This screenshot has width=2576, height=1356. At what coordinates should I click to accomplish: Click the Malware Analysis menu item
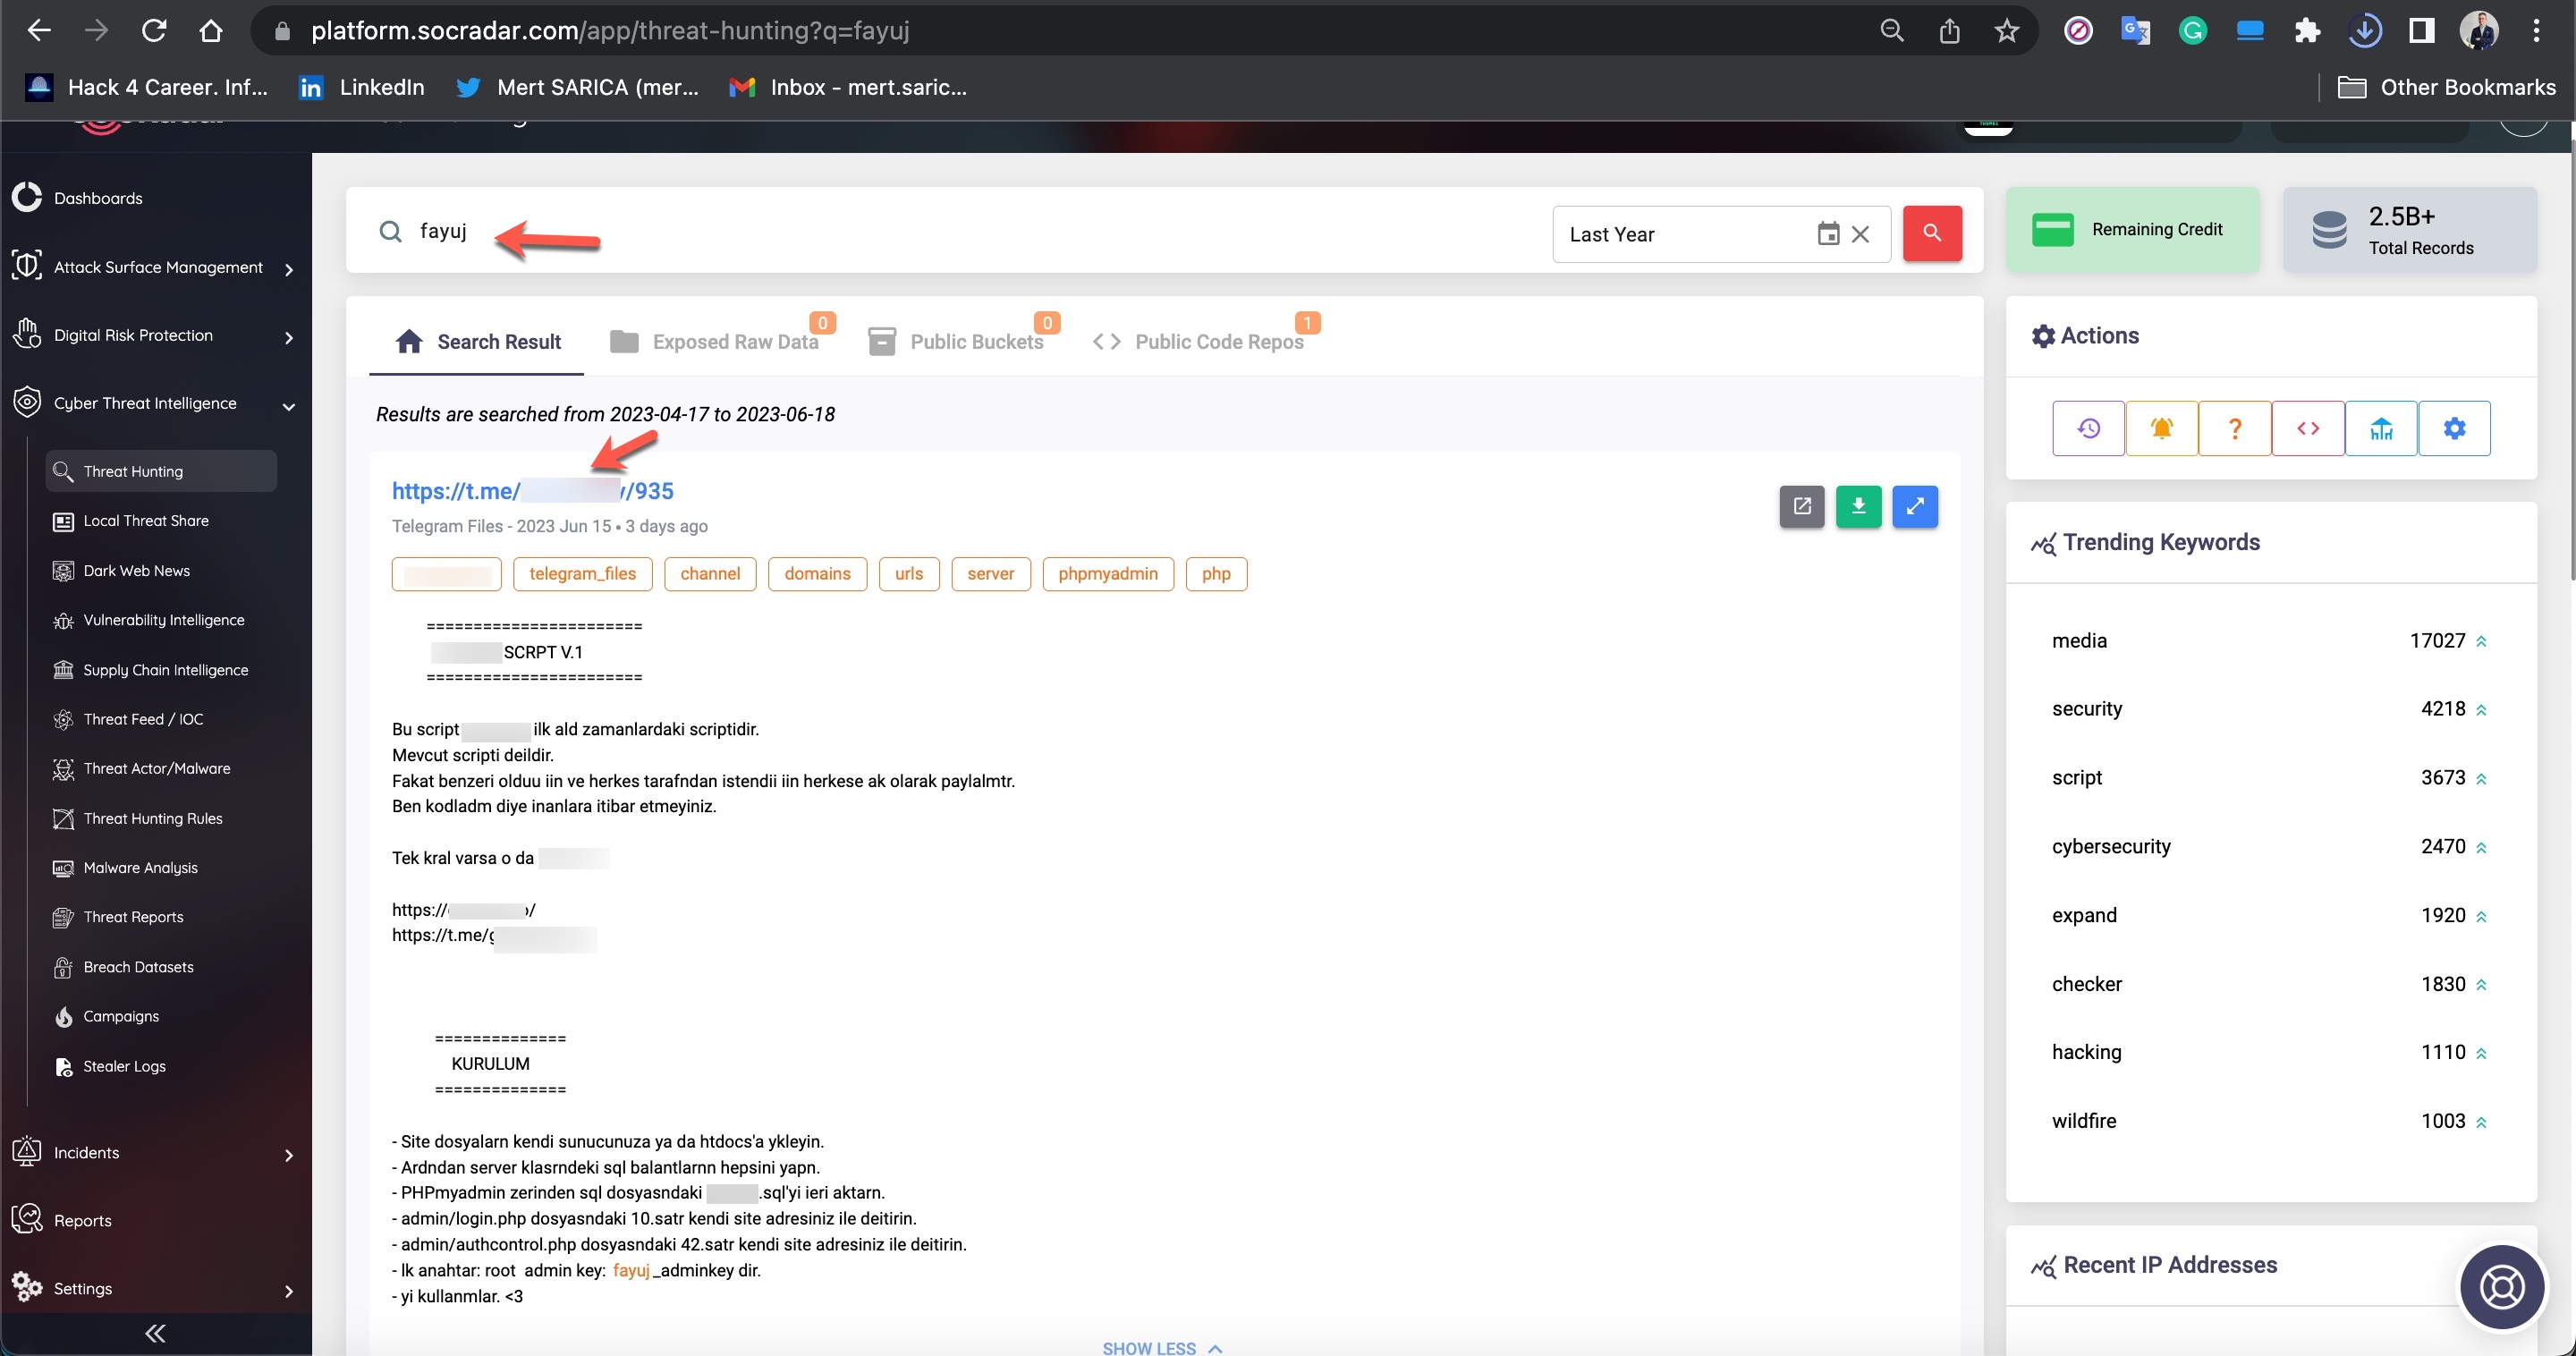pyautogui.click(x=141, y=869)
